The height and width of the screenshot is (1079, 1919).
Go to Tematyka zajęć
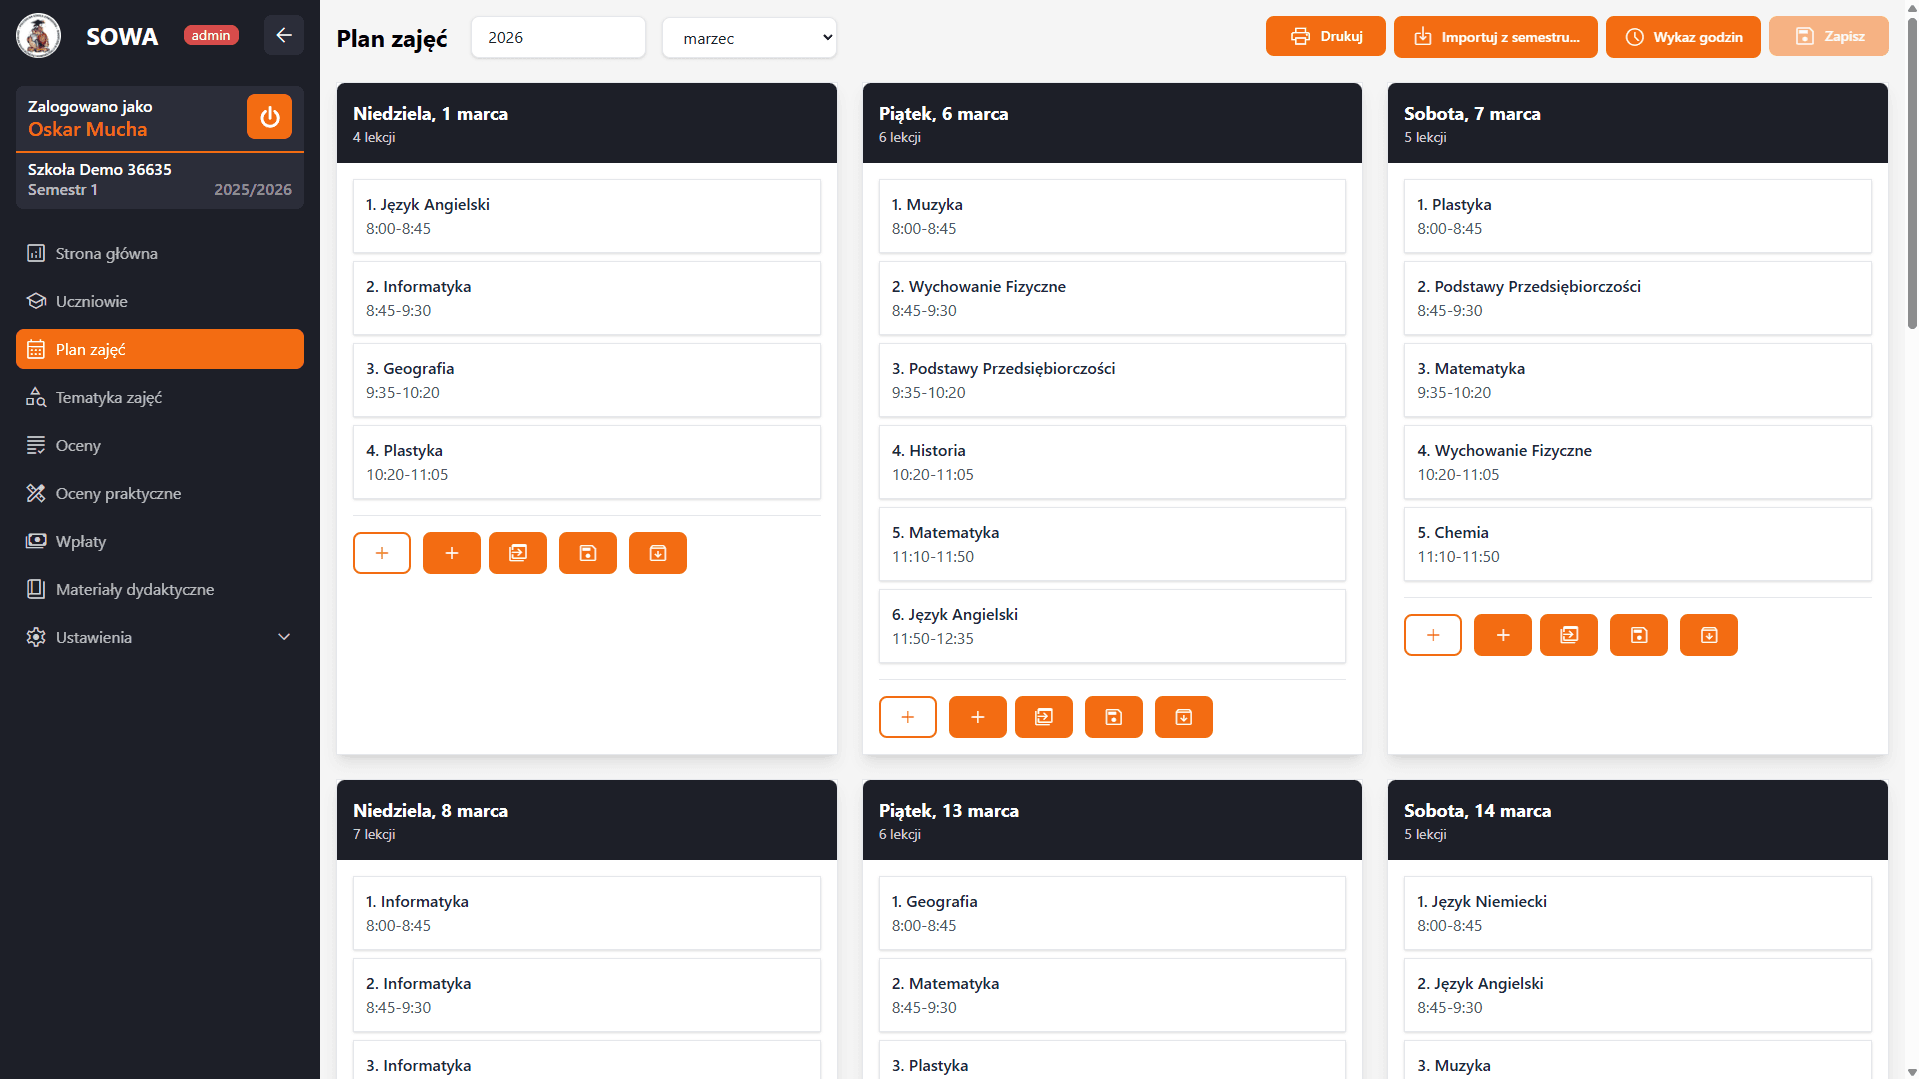159,397
